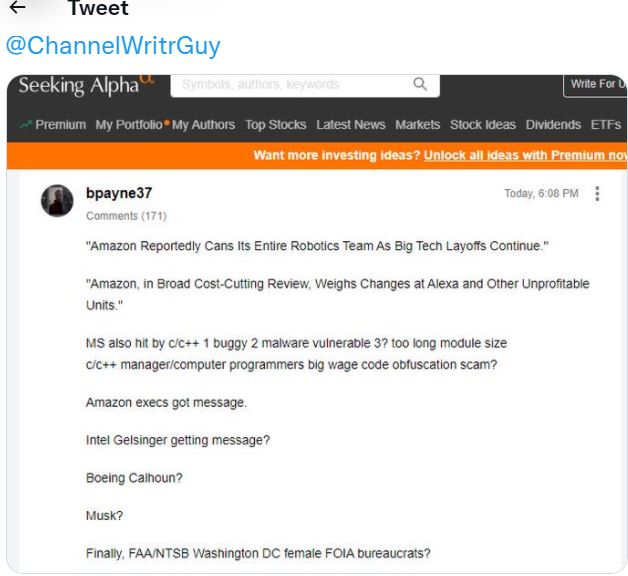Go to Top Stocks
The height and width of the screenshot is (576, 628).
pyautogui.click(x=276, y=125)
